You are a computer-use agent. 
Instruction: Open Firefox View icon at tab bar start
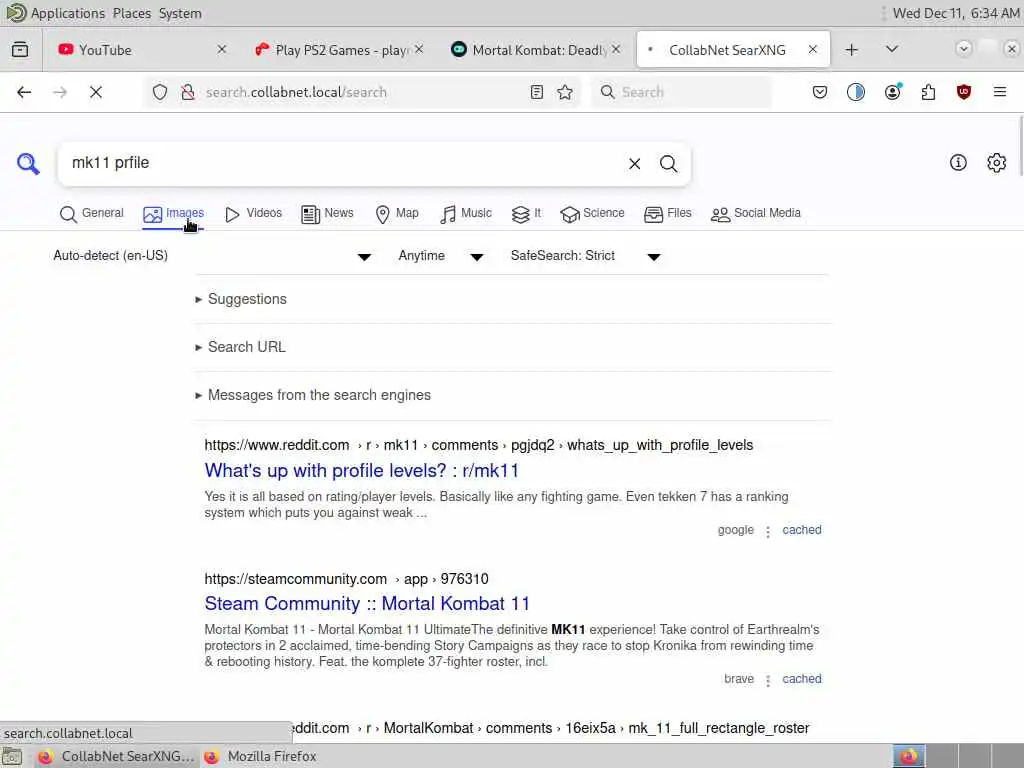click(x=20, y=50)
